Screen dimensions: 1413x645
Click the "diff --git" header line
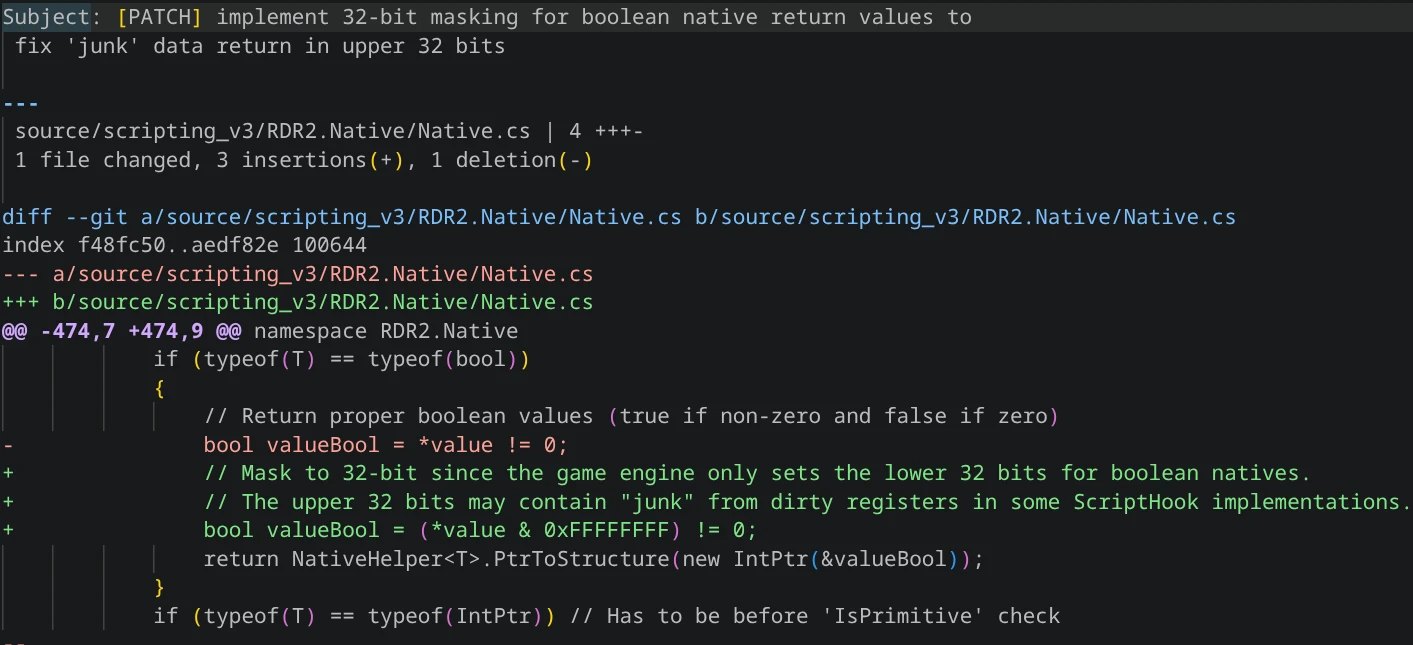pos(619,218)
